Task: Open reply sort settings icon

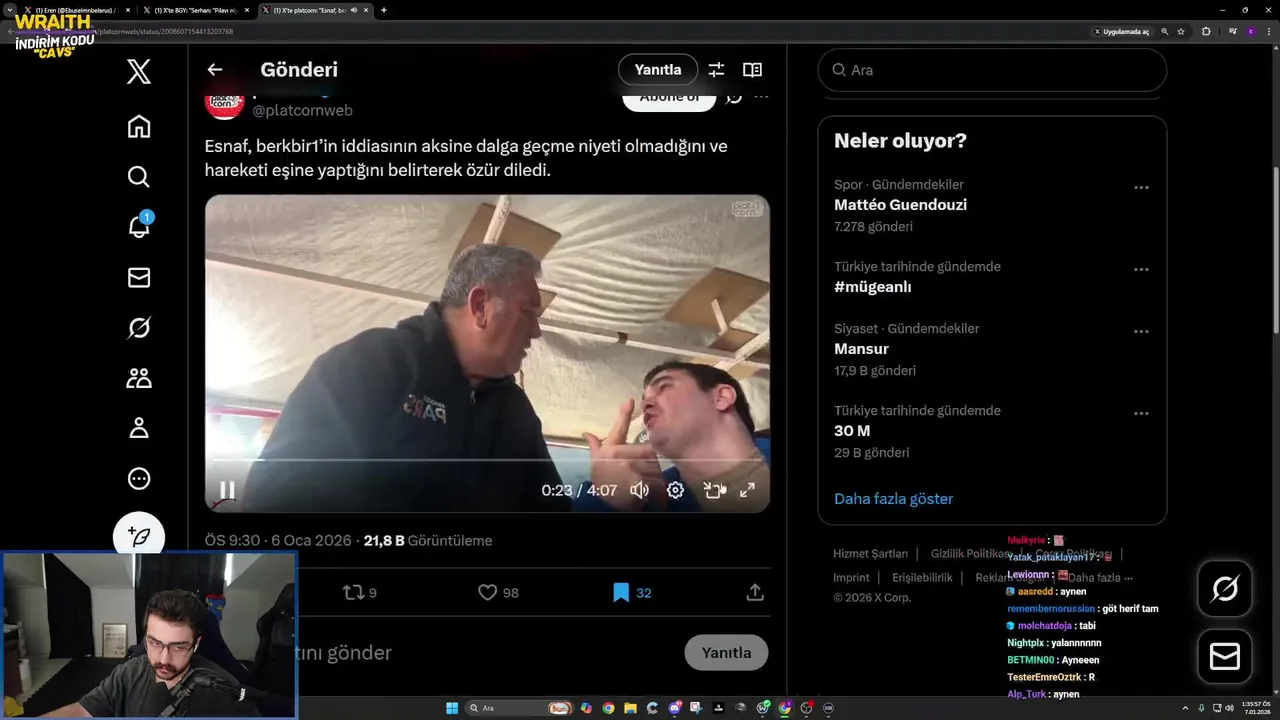Action: [x=716, y=70]
